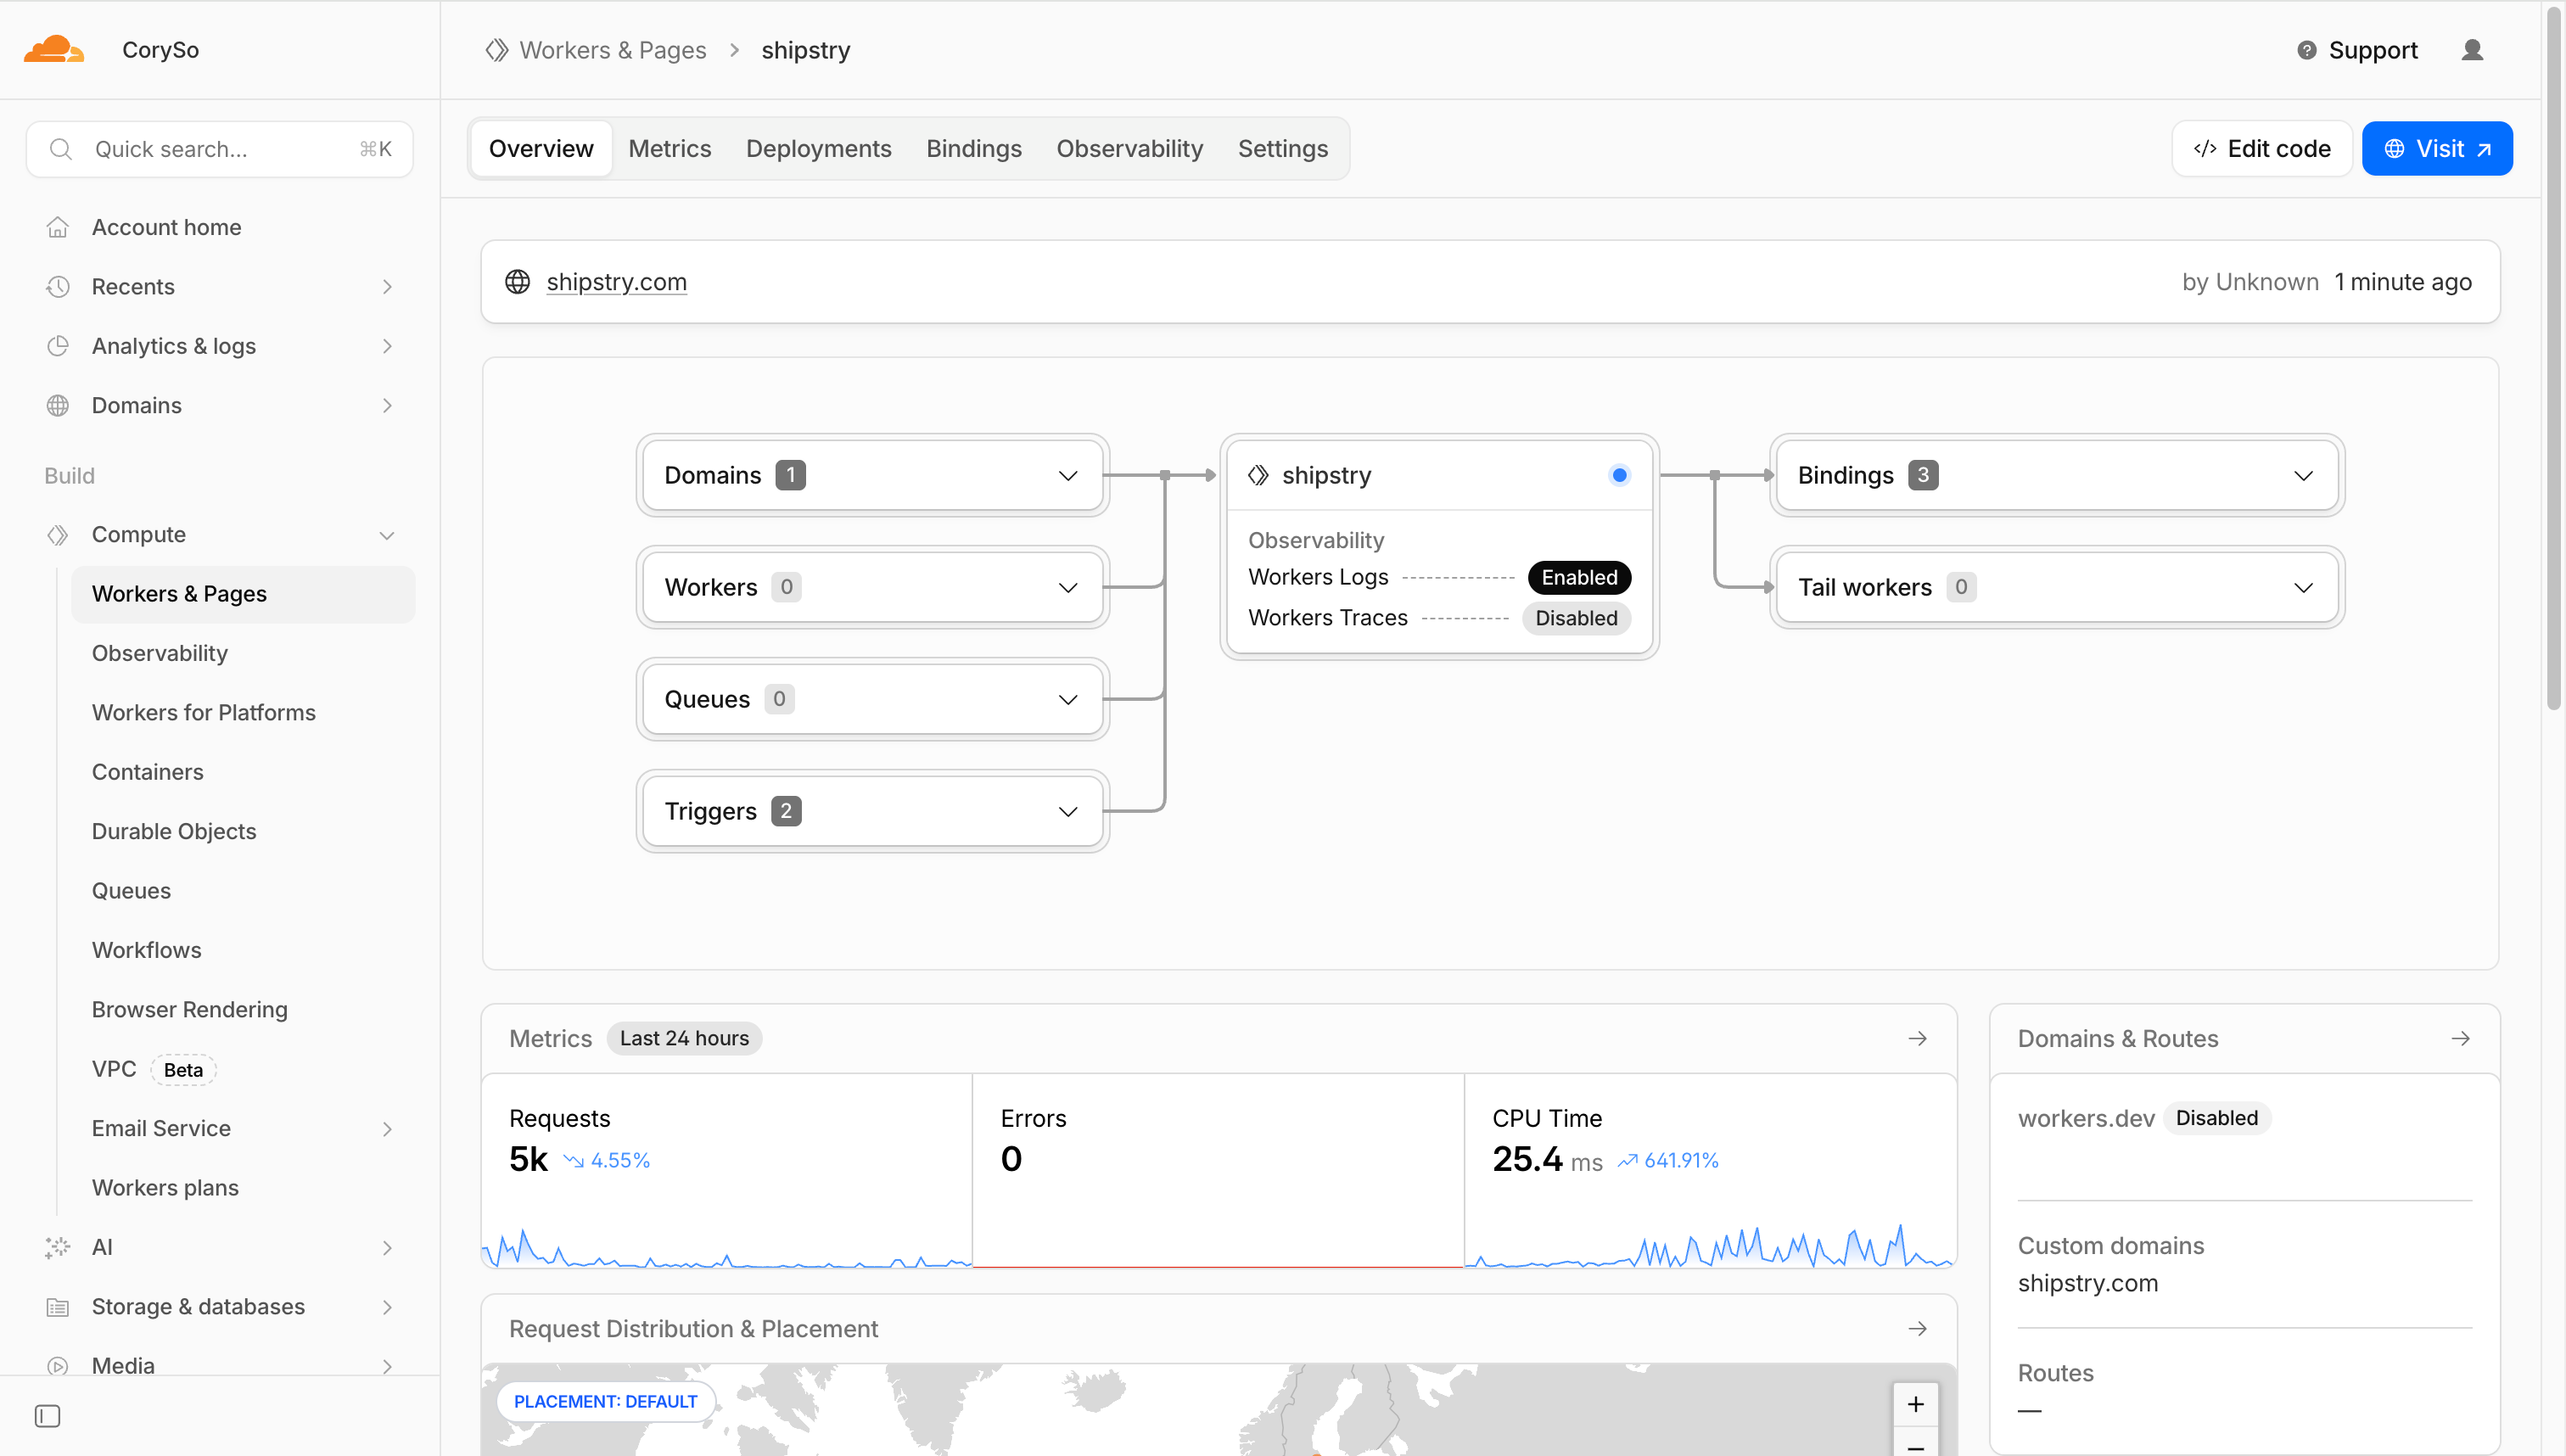Expand the Bindings node dropdown
The height and width of the screenshot is (1456, 2566).
(x=2302, y=476)
